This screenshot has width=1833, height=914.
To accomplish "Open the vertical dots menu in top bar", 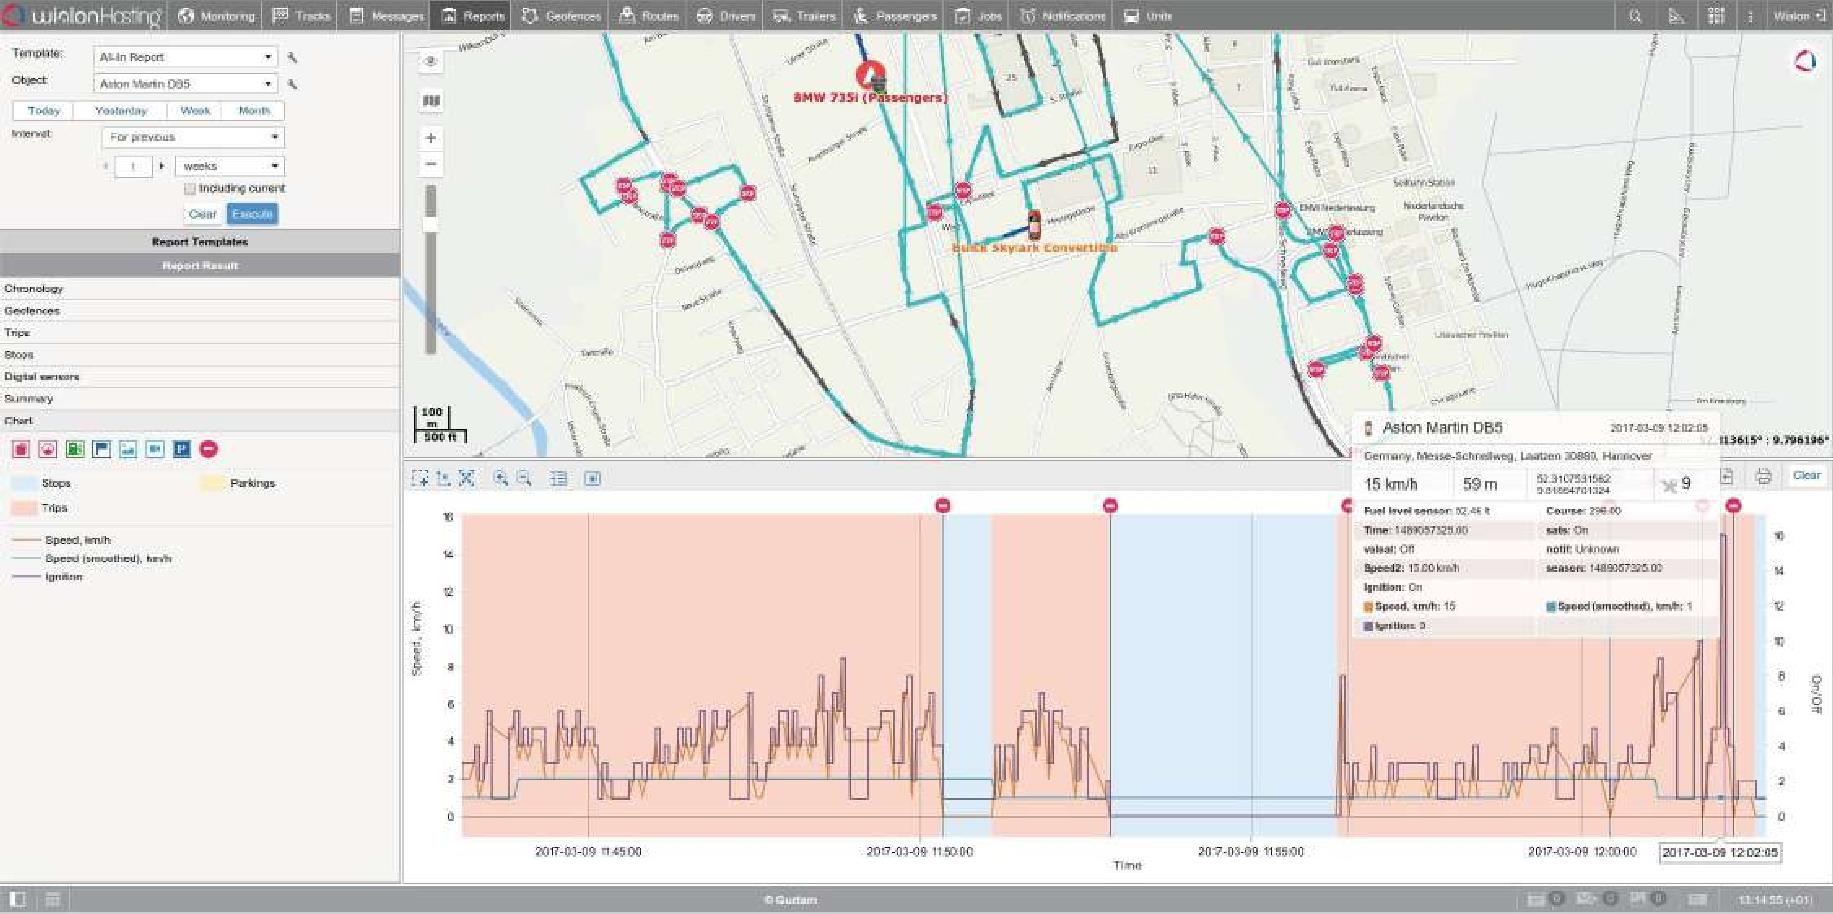I will click(x=1750, y=16).
